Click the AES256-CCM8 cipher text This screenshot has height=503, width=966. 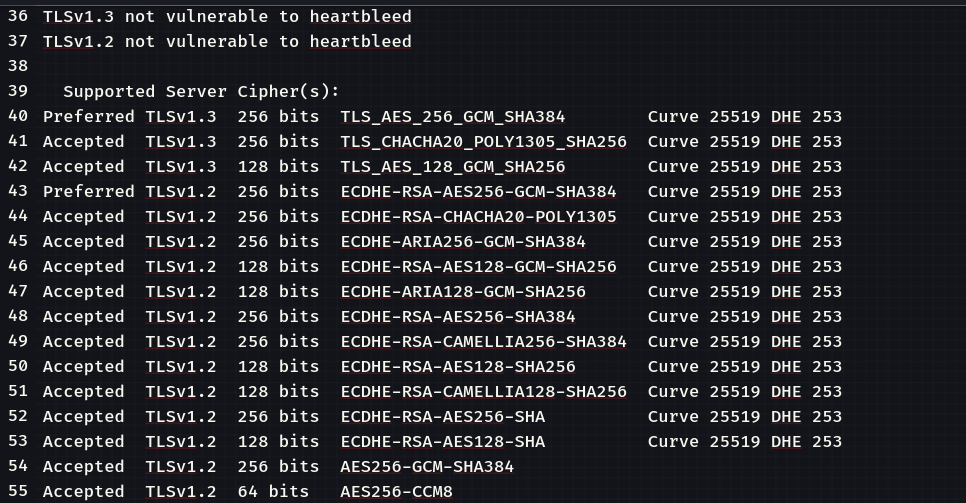(396, 491)
